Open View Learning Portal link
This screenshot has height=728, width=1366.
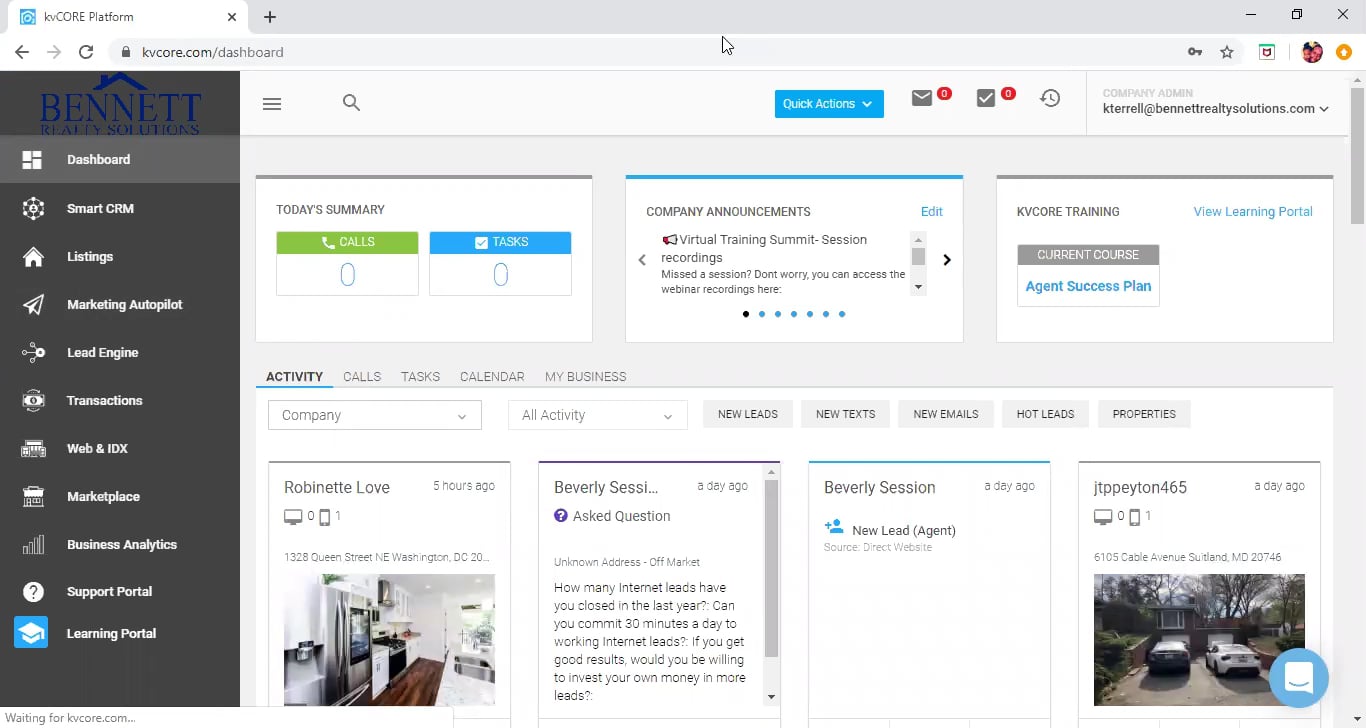(x=1253, y=212)
